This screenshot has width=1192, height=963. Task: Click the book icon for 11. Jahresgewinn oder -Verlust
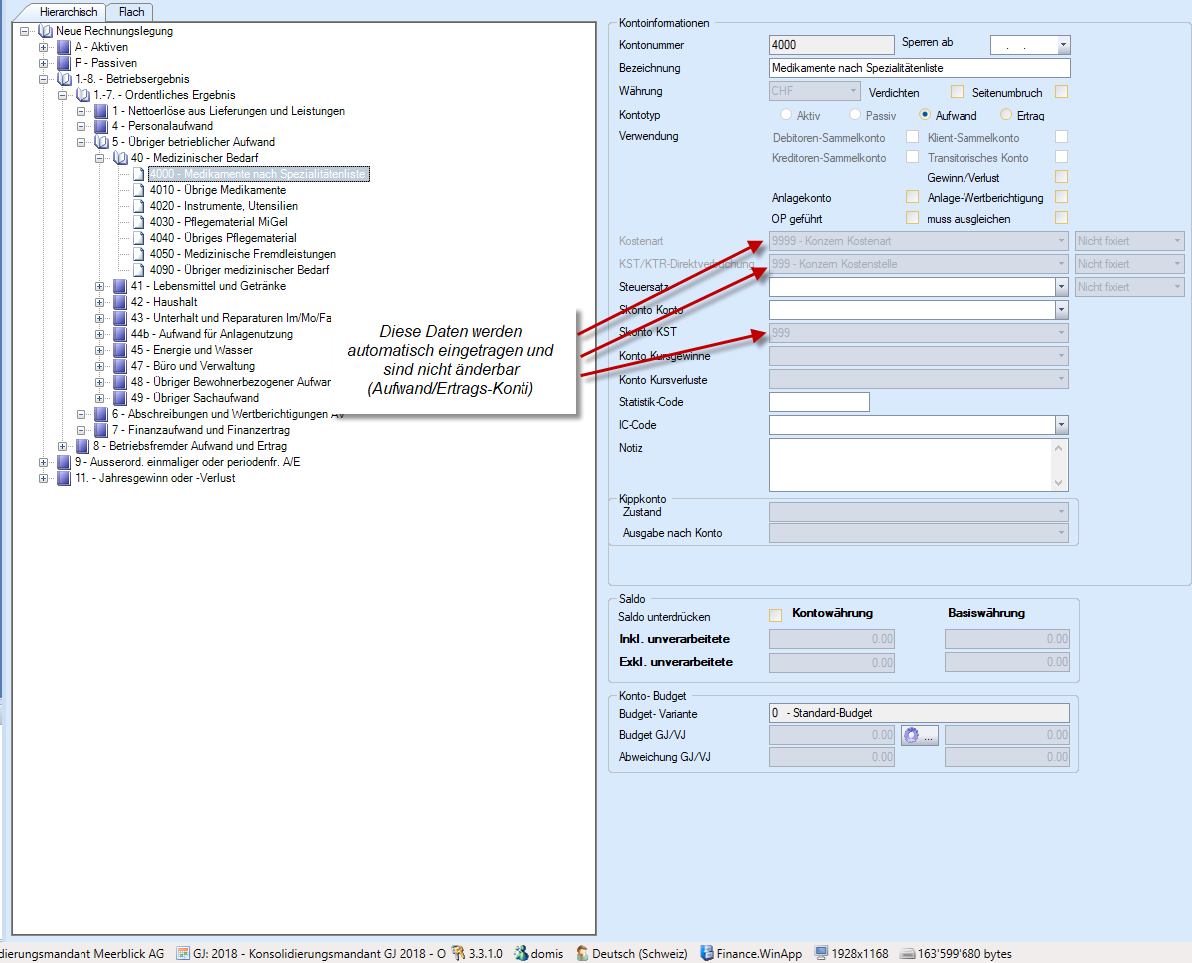click(64, 478)
